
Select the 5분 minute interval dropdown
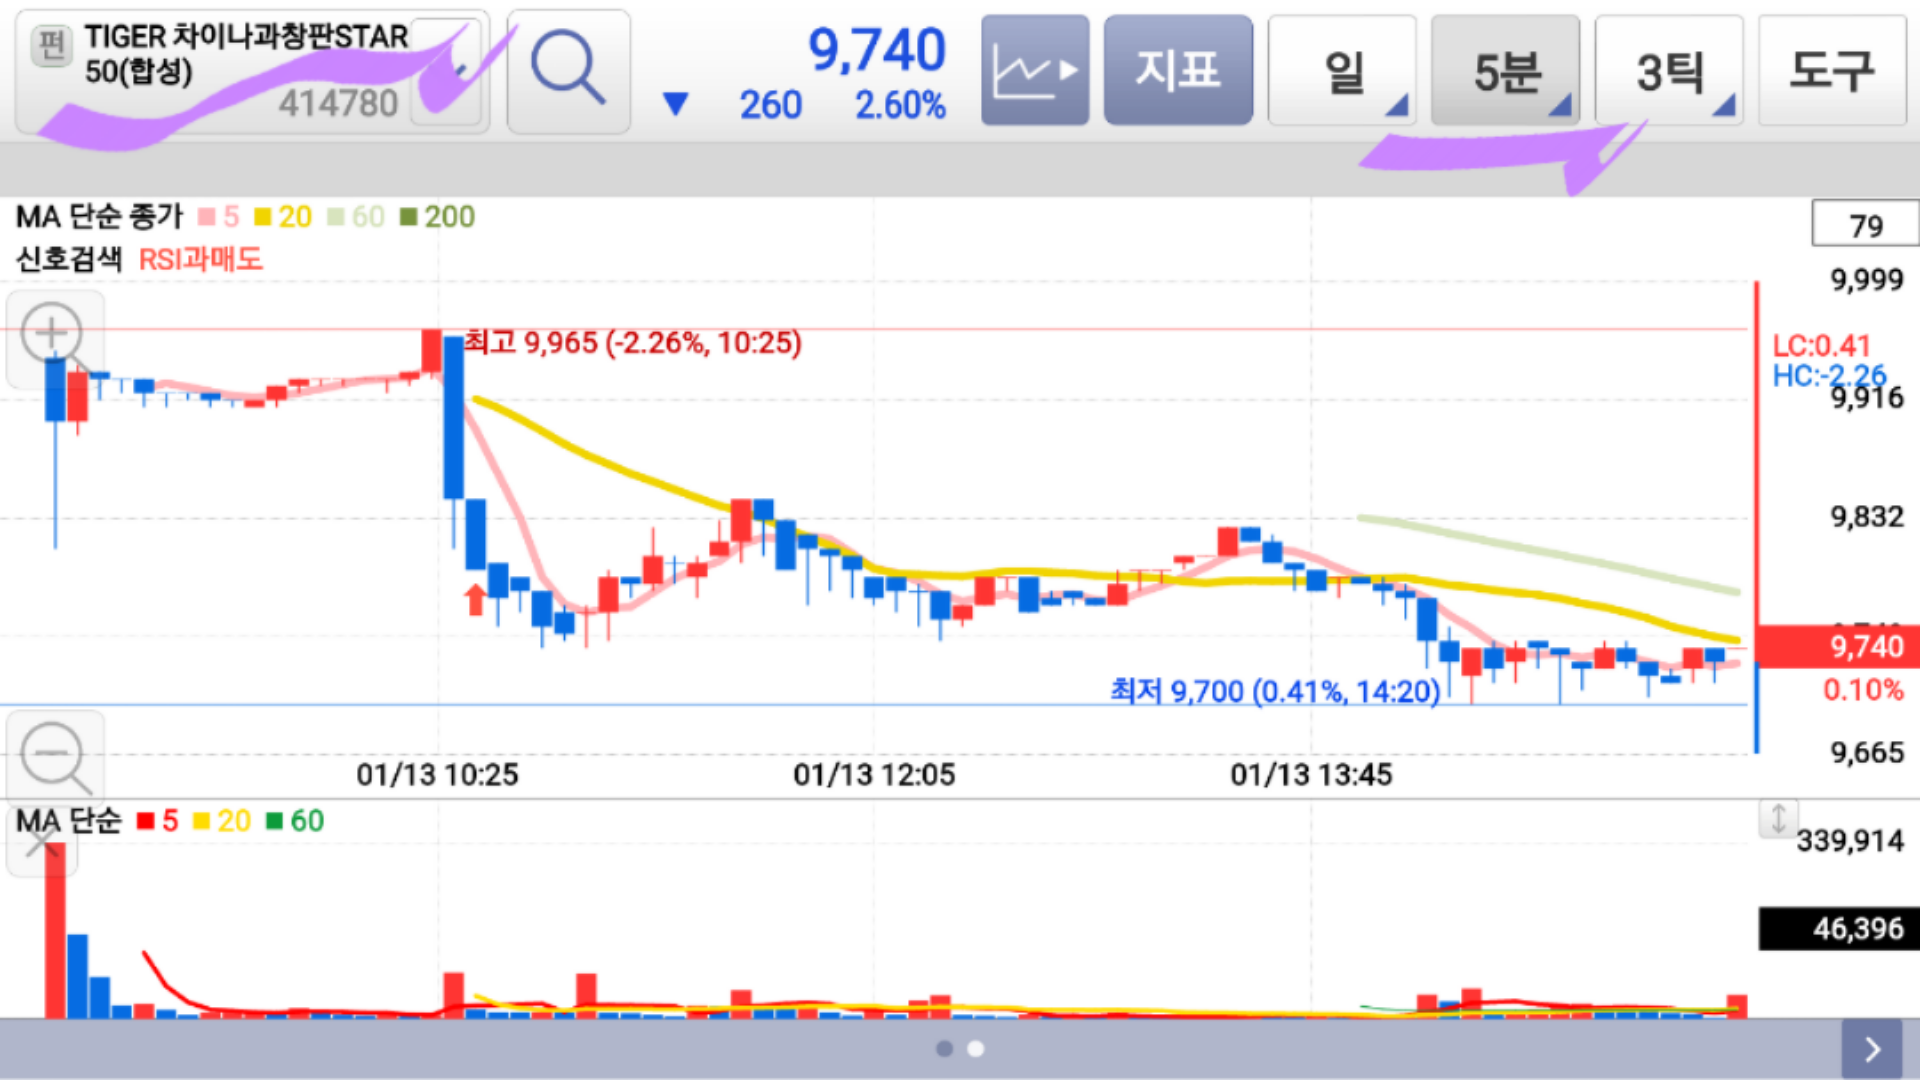point(1505,71)
